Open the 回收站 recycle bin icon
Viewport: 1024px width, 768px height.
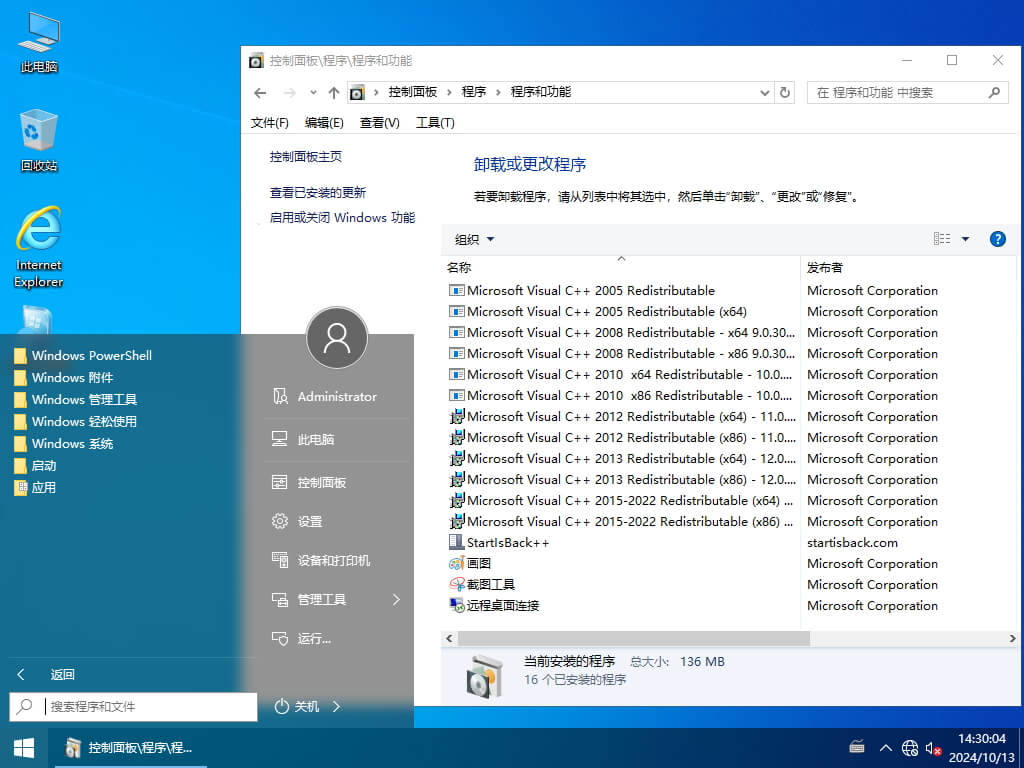click(39, 140)
